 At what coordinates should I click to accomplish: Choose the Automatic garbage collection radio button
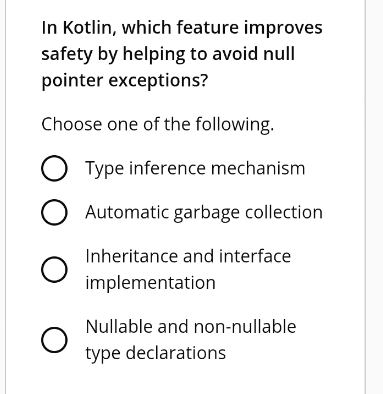click(54, 212)
